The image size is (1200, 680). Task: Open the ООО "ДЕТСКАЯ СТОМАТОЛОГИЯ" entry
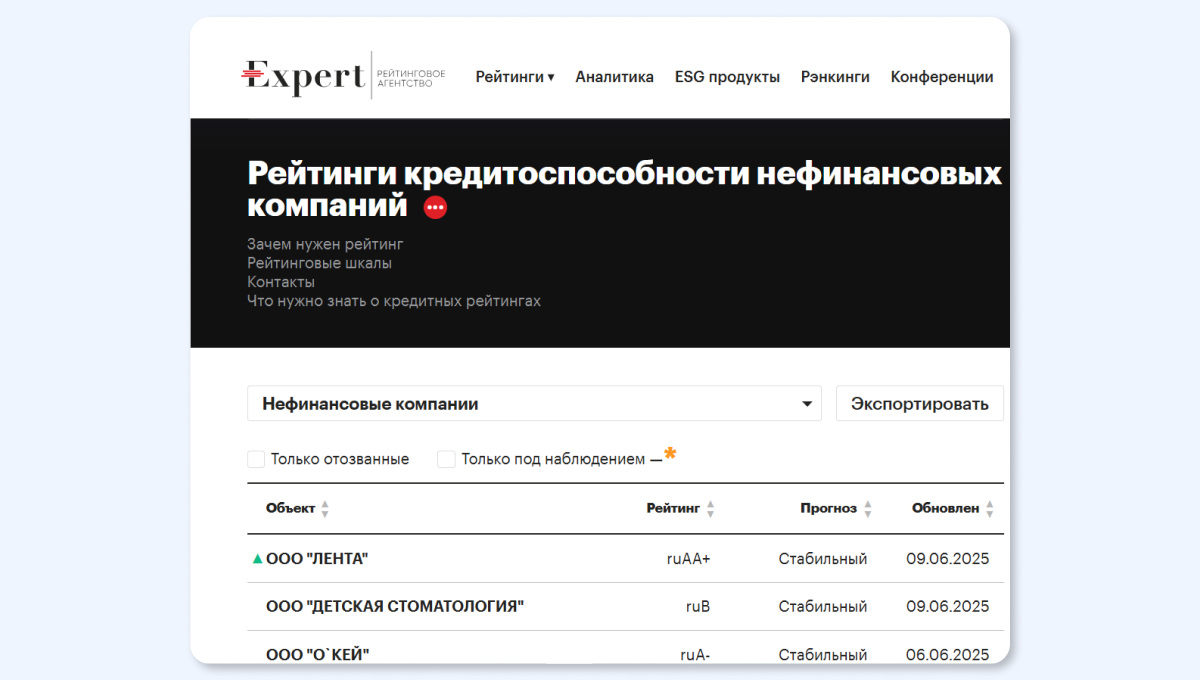[x=395, y=607]
